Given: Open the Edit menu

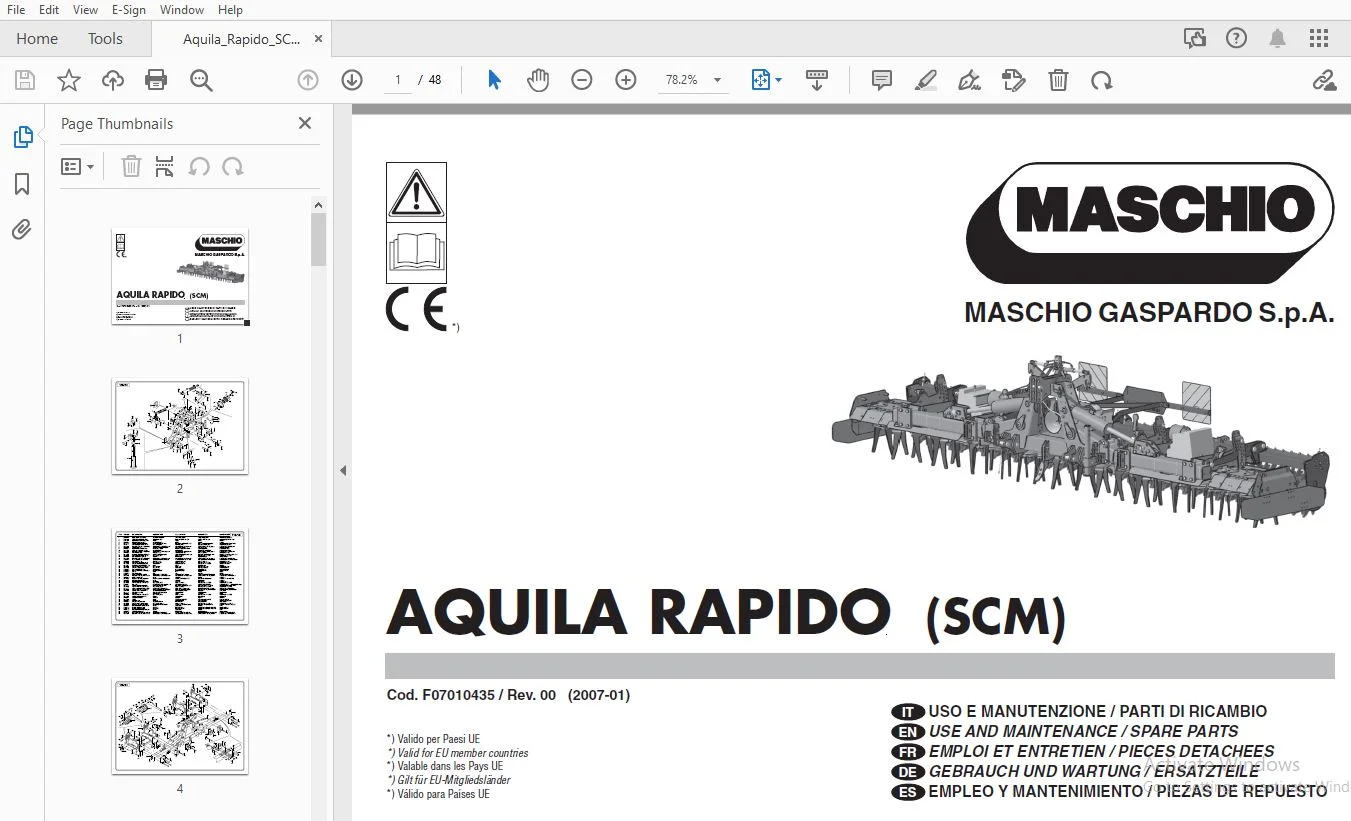Looking at the screenshot, I should [49, 9].
